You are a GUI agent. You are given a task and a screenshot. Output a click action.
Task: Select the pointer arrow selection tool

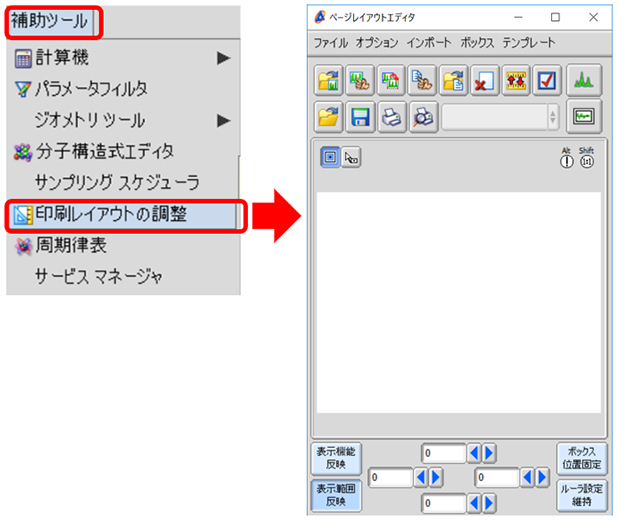click(x=351, y=158)
